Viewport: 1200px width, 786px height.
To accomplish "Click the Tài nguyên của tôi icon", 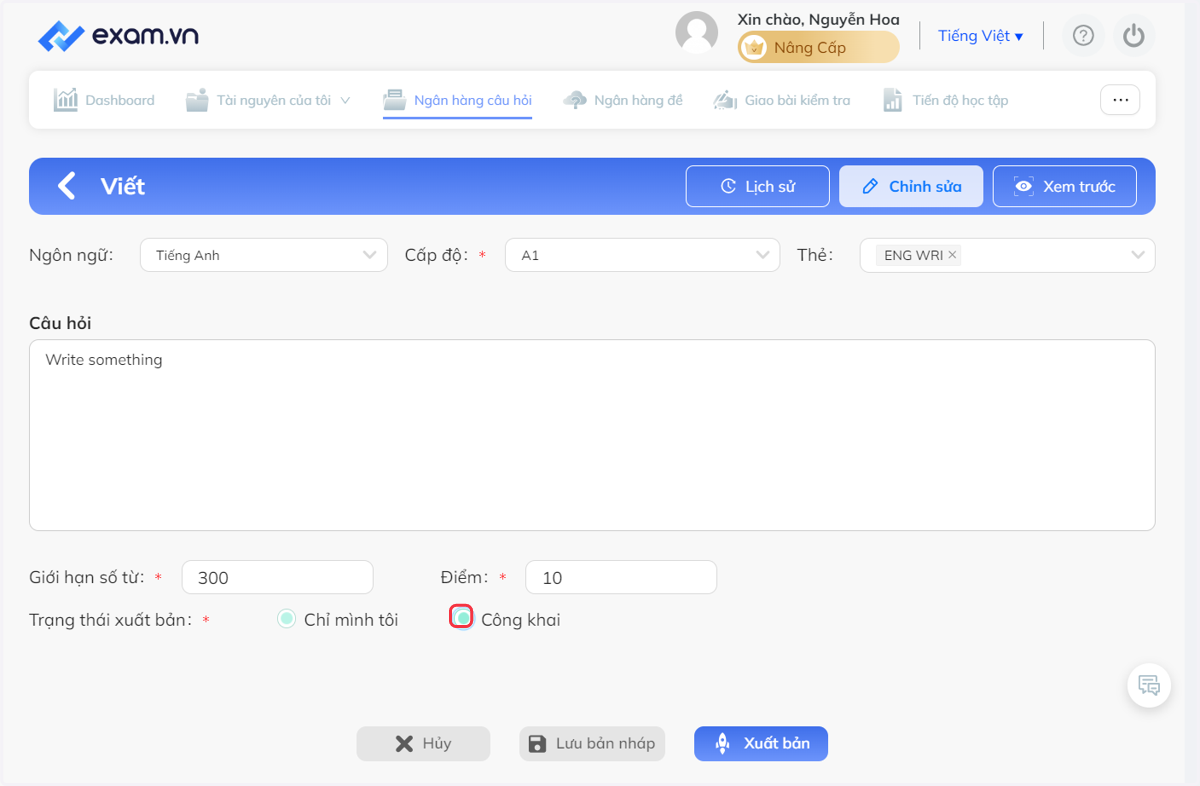I will (x=197, y=100).
